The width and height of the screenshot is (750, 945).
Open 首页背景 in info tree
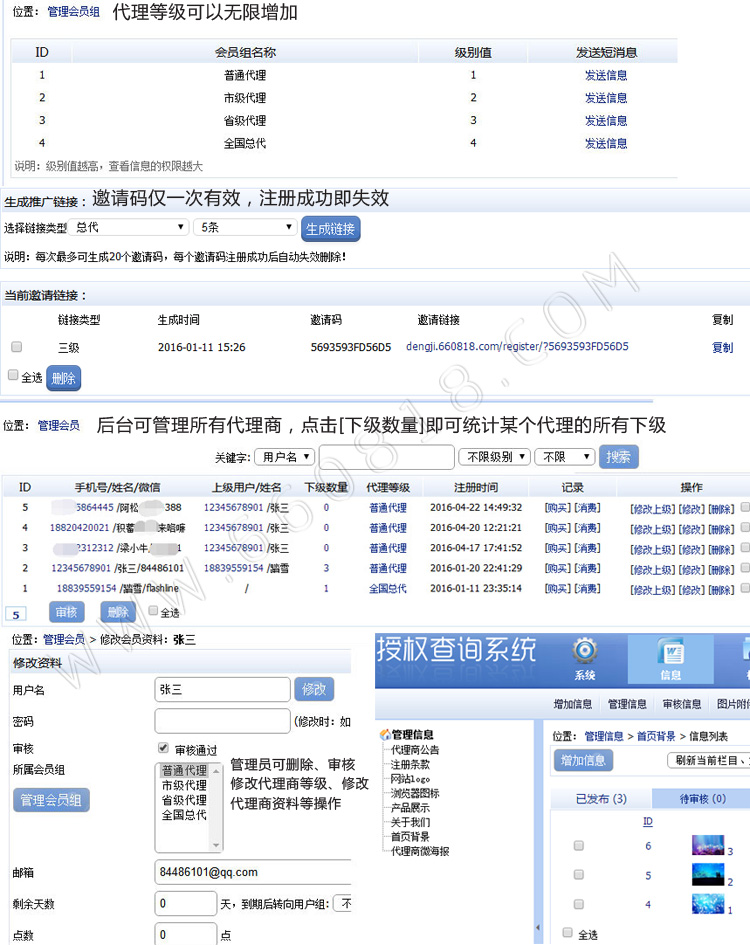(410, 837)
